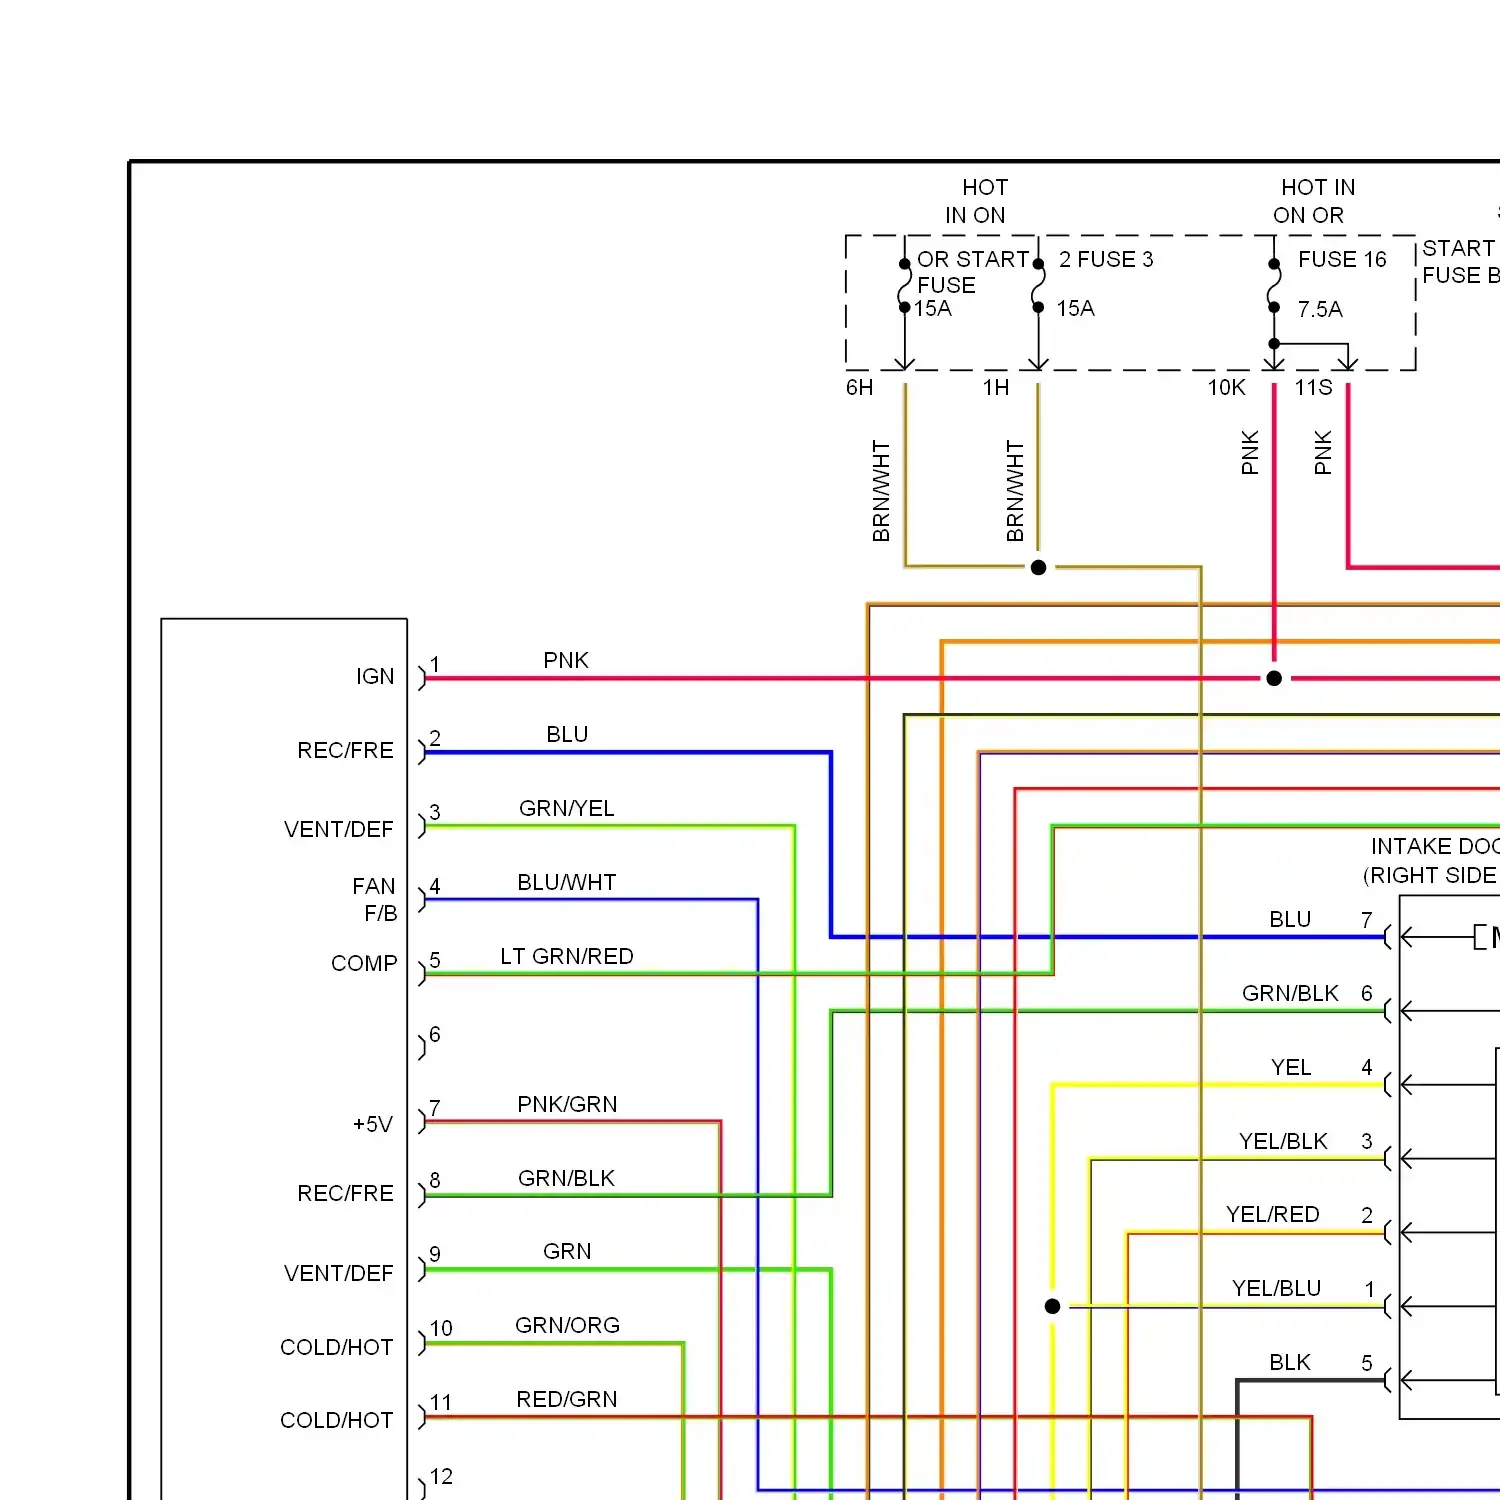1500x1500 pixels.
Task: Click the BLU label on REC/FRE pin 2 wire
Action: [x=567, y=735]
